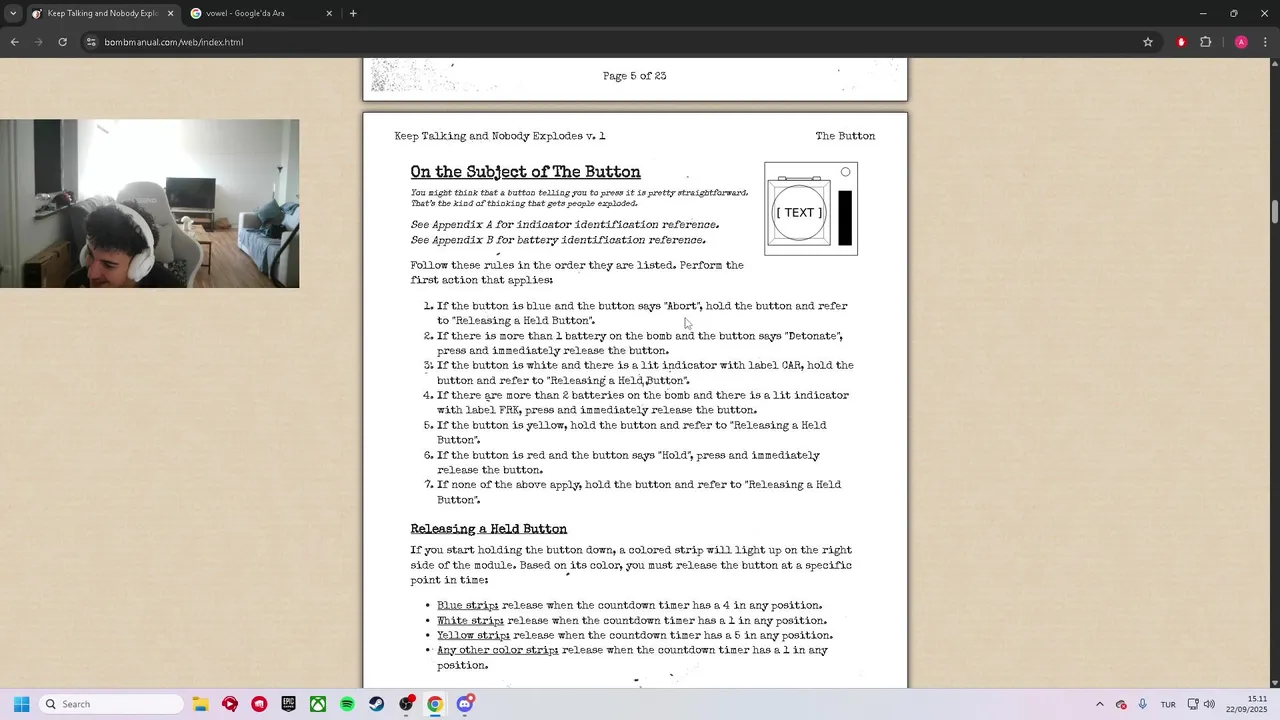Open OBS Studio from the taskbar
The width and height of the screenshot is (1280, 720).
[406, 704]
